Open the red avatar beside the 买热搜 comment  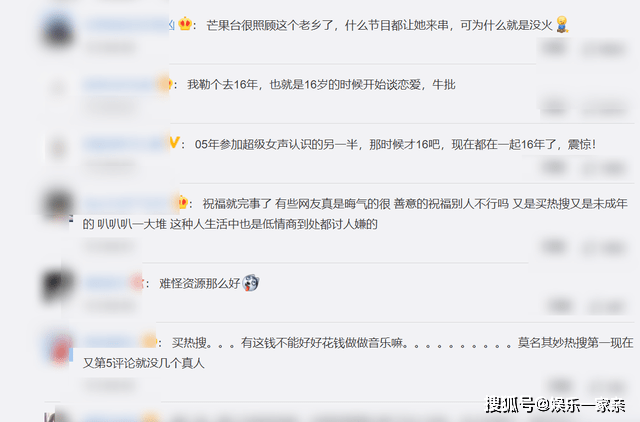coord(60,348)
